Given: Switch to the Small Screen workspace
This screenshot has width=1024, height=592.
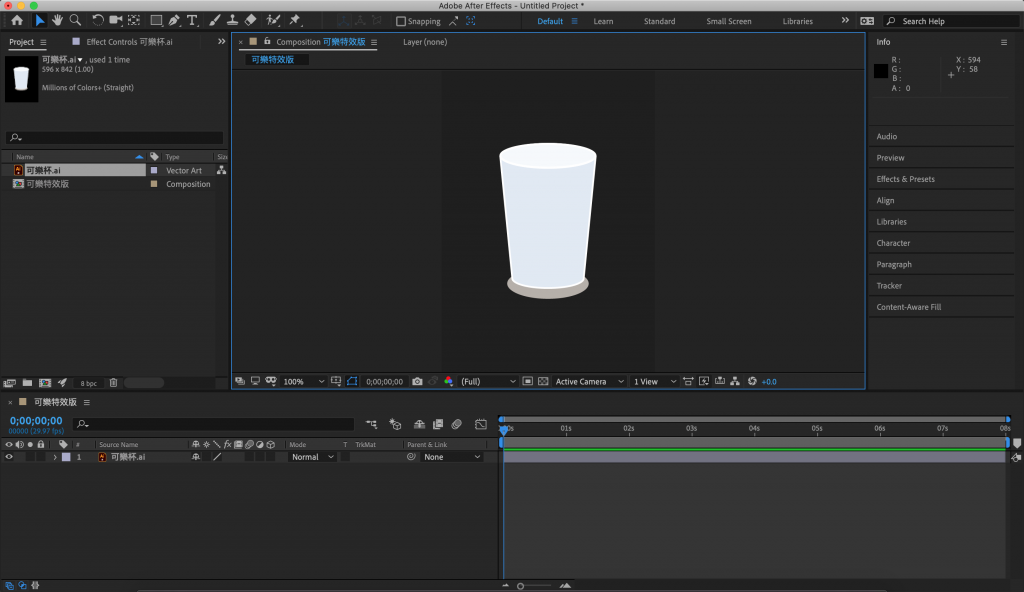Looking at the screenshot, I should click(x=728, y=21).
